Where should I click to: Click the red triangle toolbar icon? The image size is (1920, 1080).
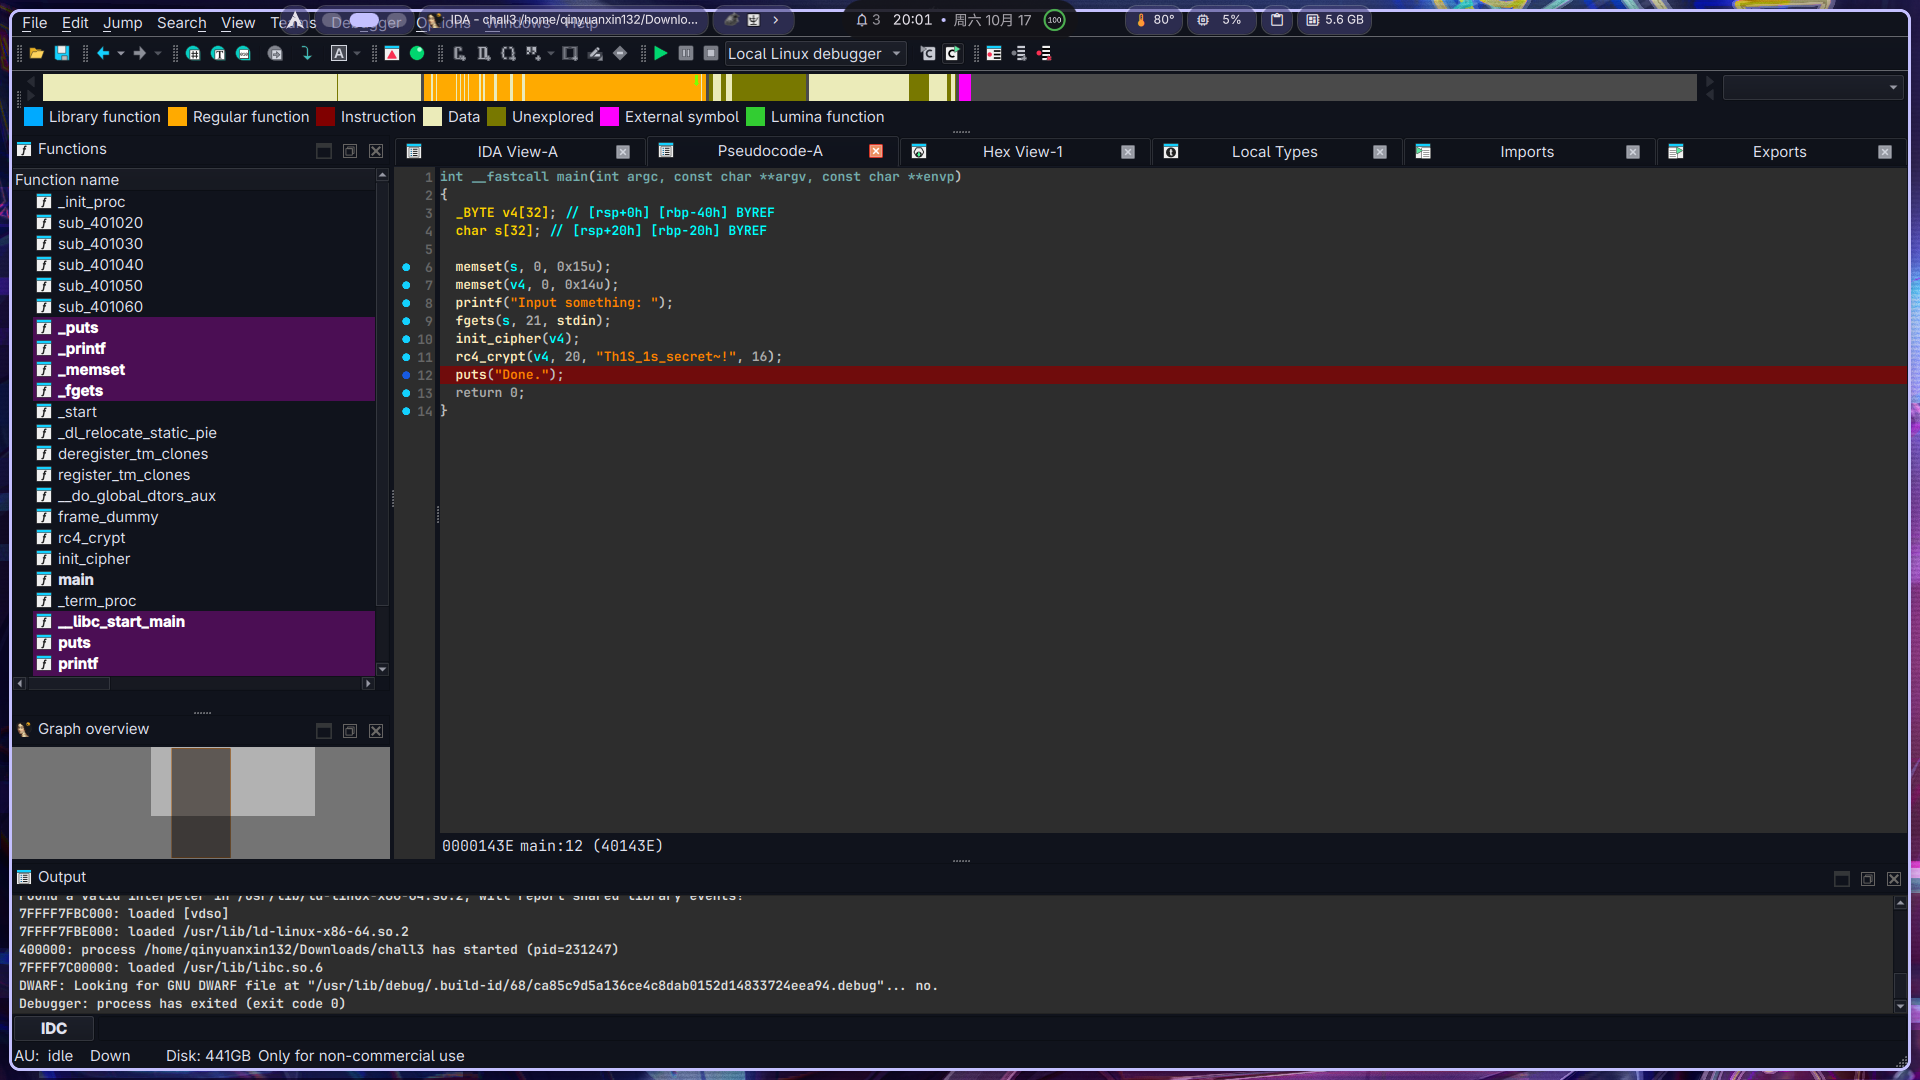tap(392, 54)
